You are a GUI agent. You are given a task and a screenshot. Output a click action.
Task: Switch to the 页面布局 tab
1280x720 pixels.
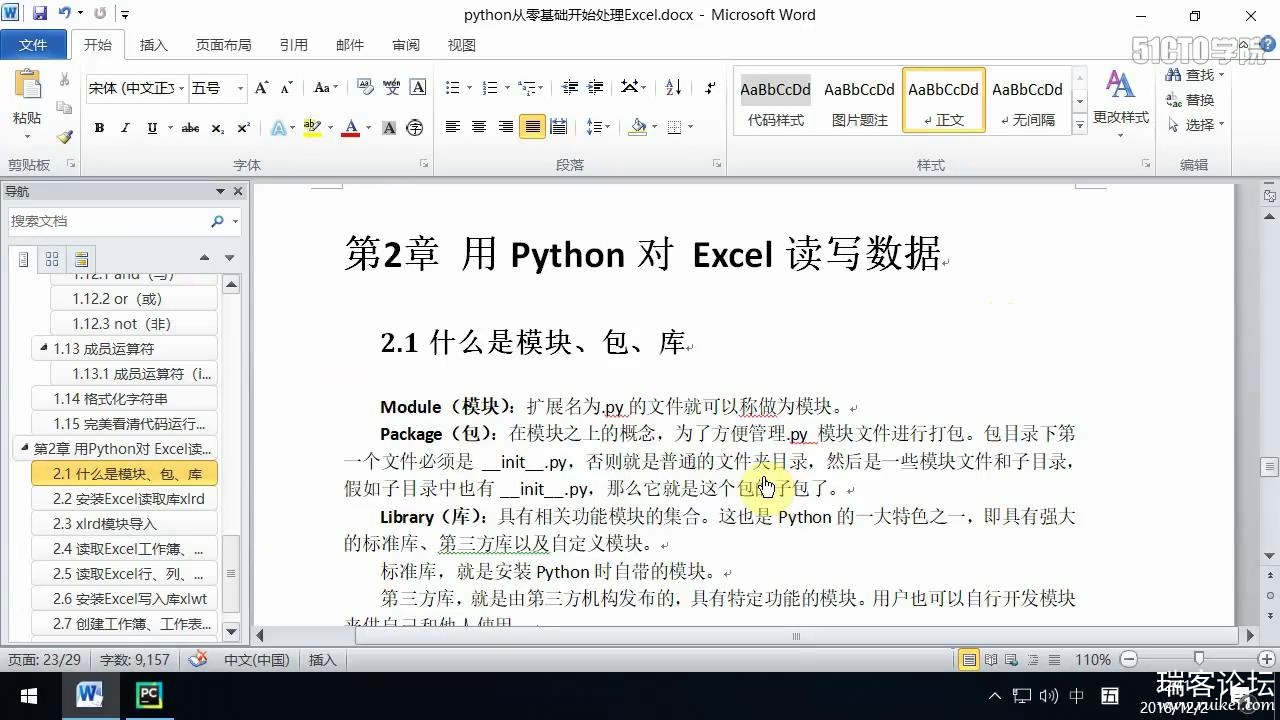click(x=224, y=45)
